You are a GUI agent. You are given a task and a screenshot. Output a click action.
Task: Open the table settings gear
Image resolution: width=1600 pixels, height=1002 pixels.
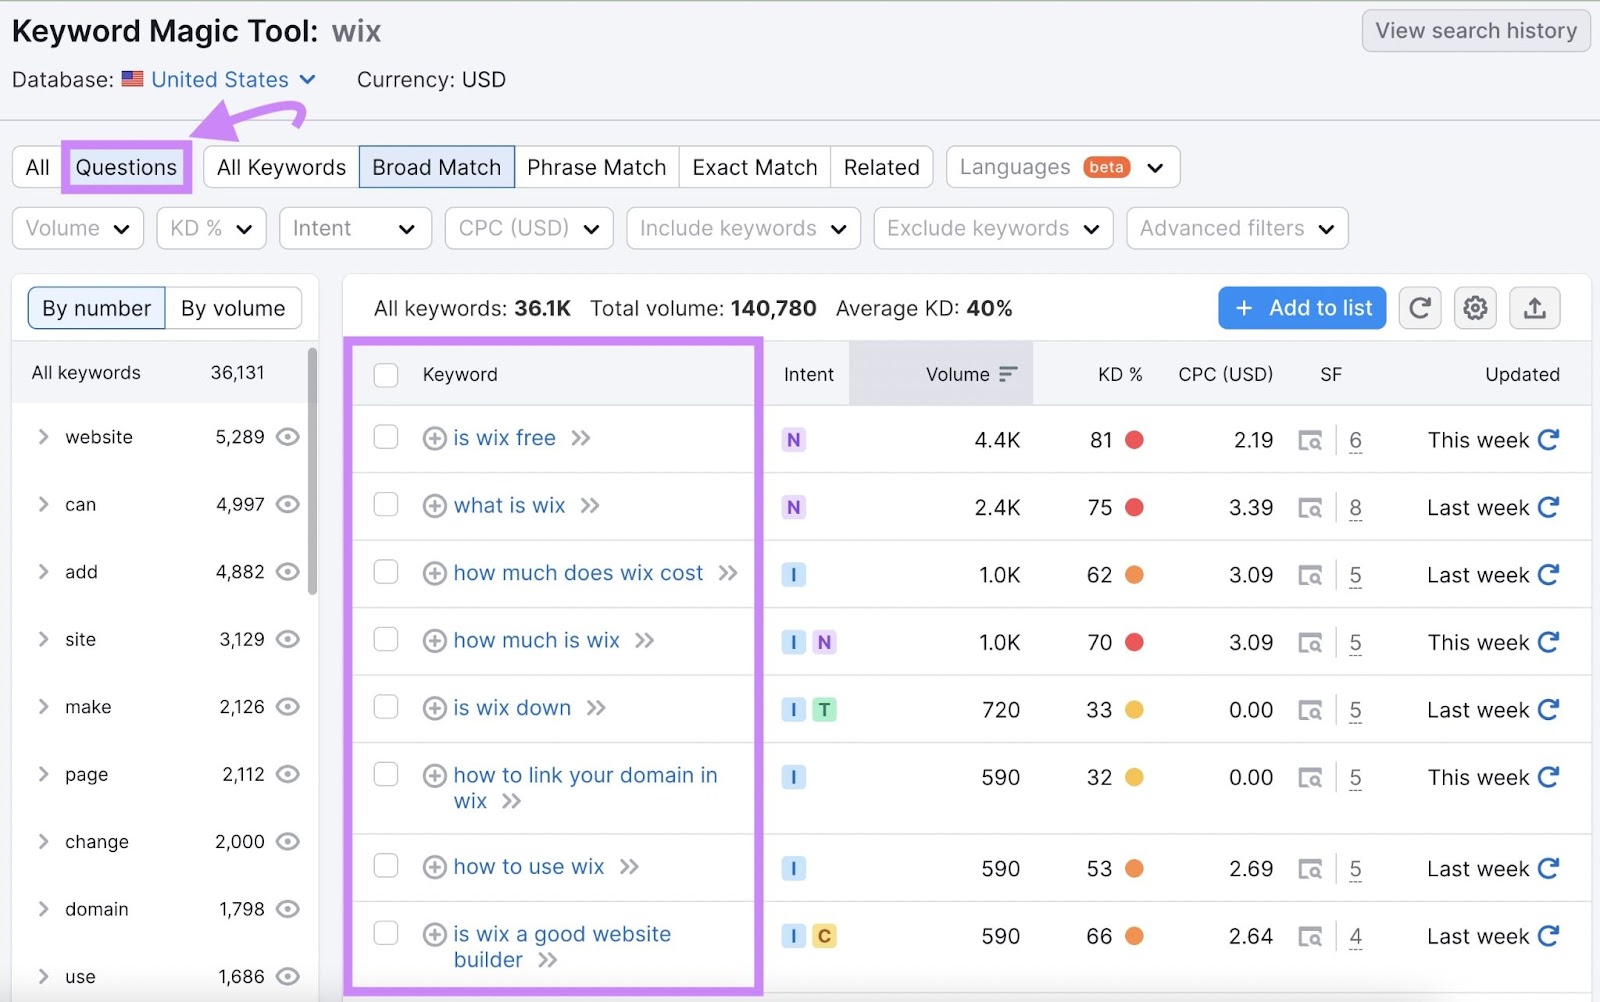click(1475, 308)
